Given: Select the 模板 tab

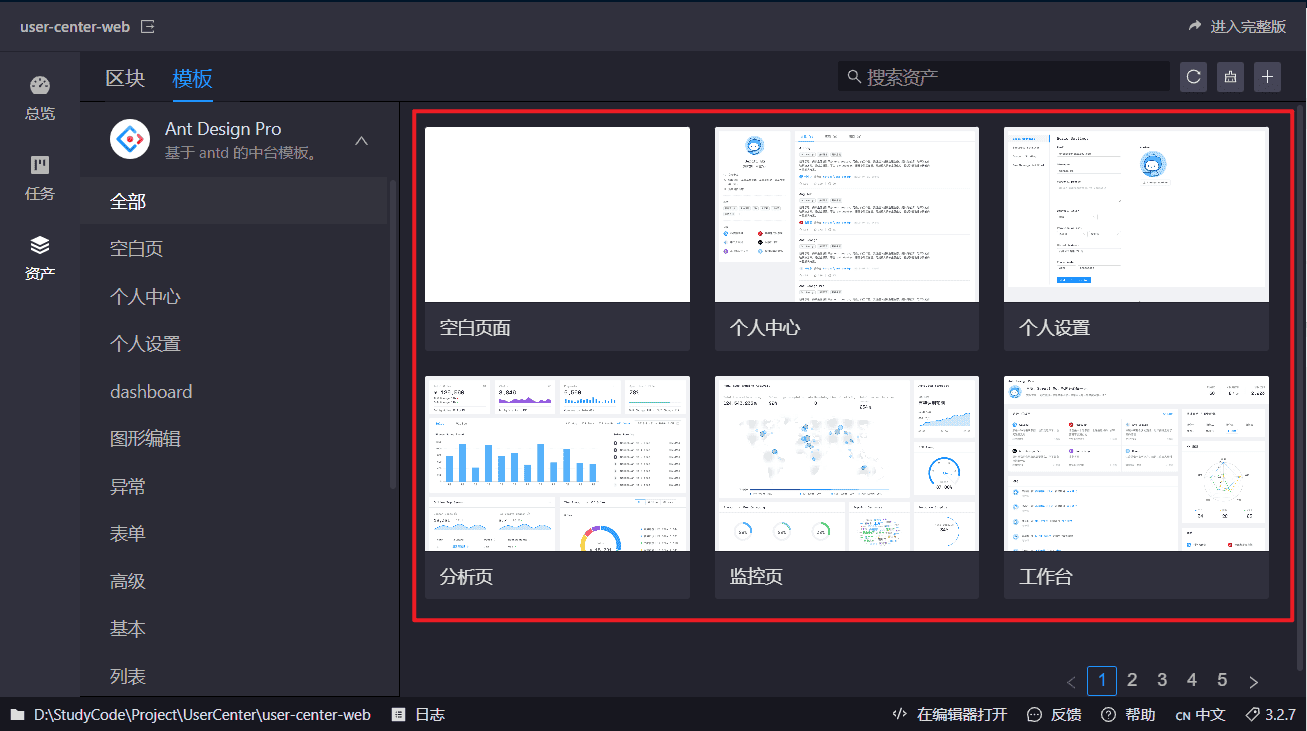Looking at the screenshot, I should click(192, 78).
